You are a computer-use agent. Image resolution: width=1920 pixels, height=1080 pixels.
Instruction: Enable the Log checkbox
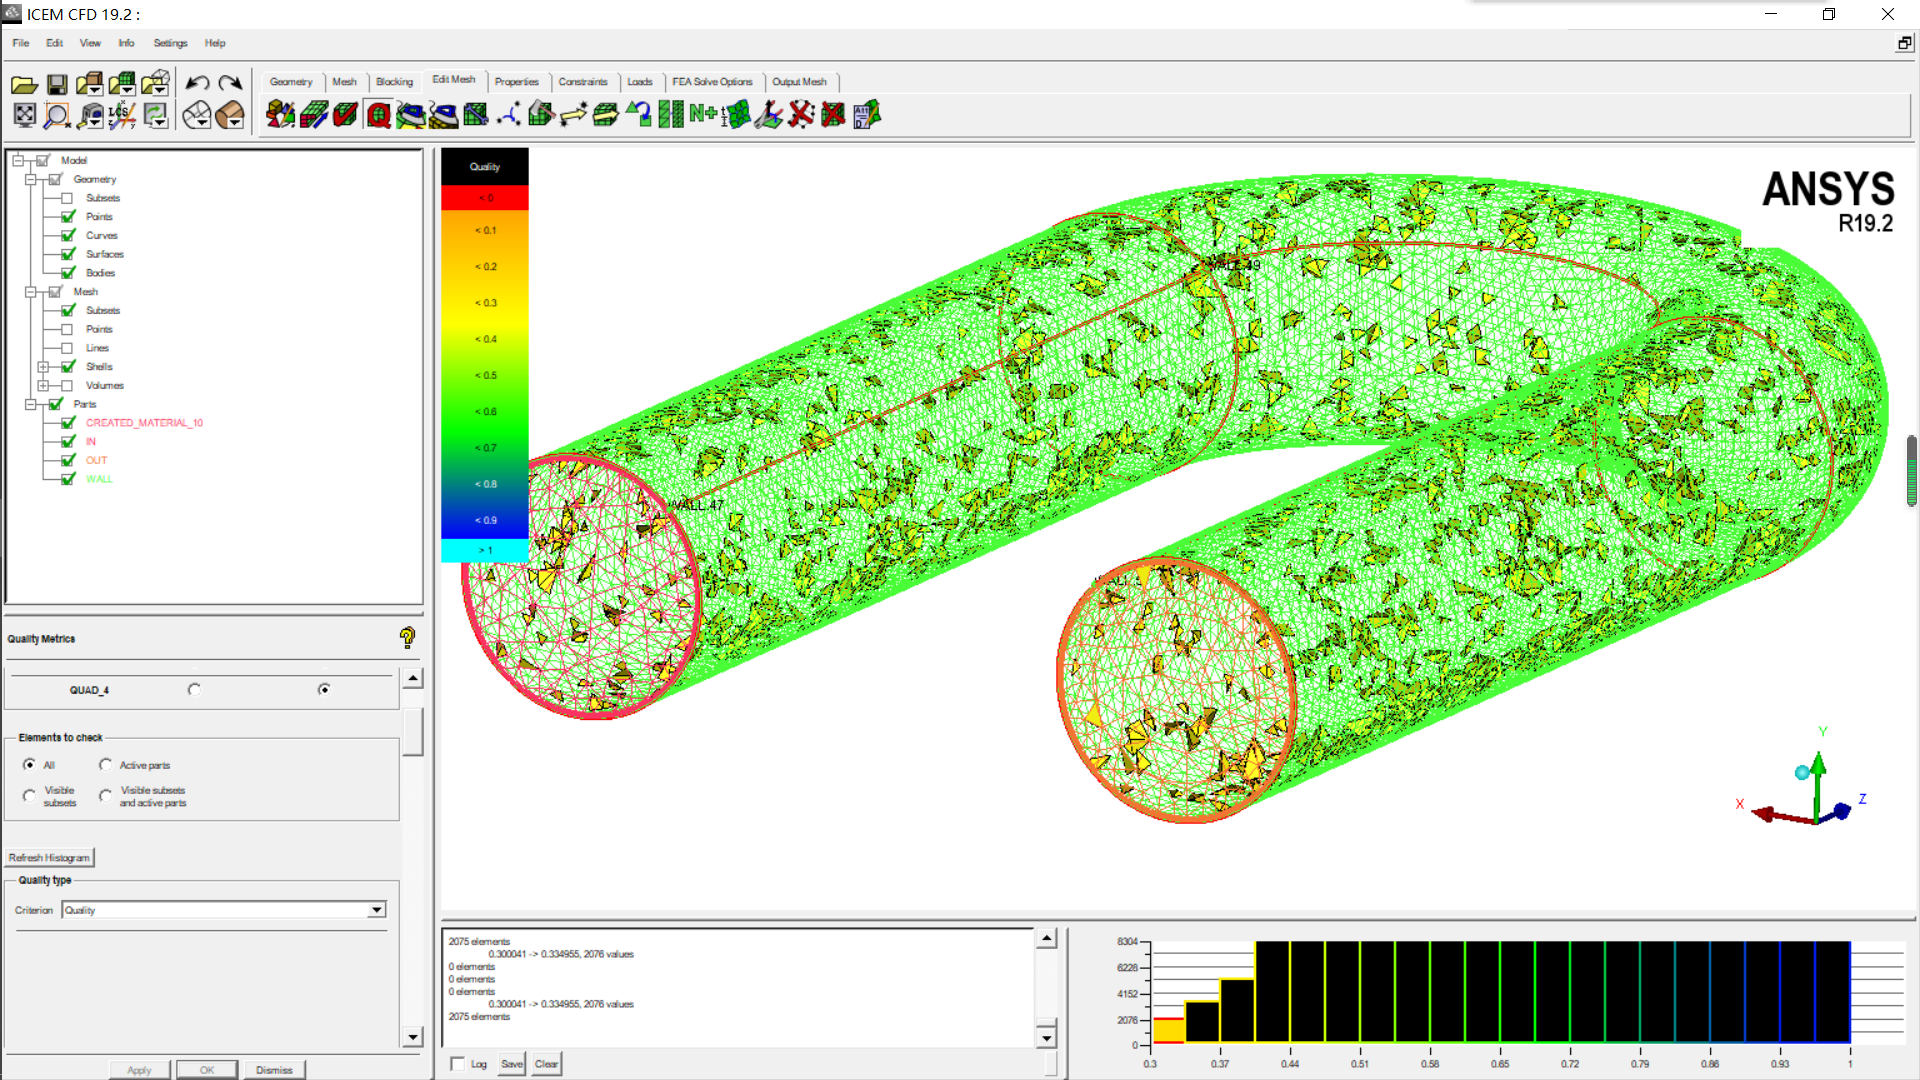[x=458, y=1064]
